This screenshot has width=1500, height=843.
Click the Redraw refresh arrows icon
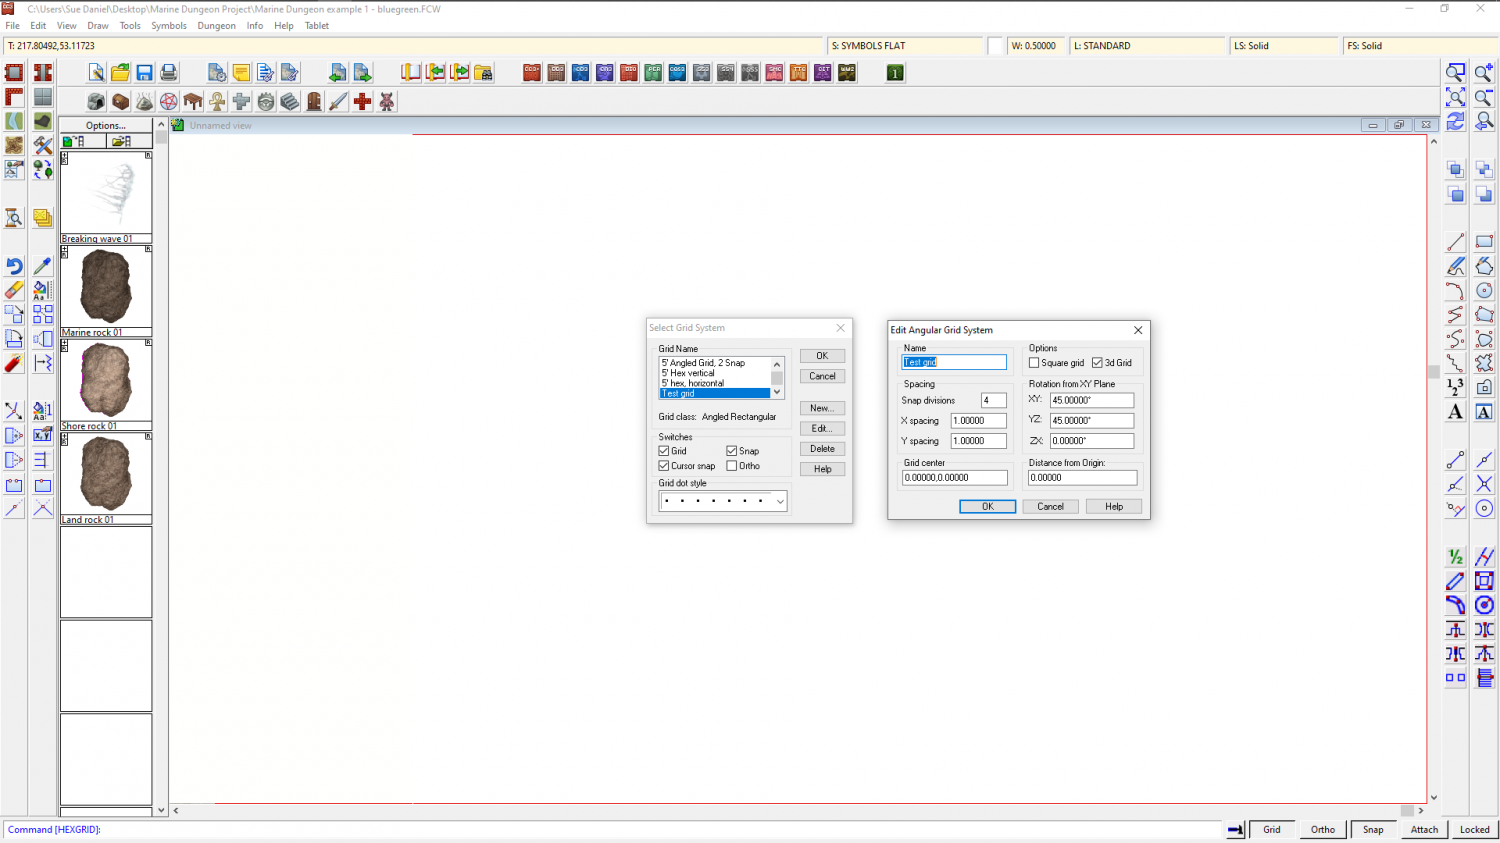1456,121
